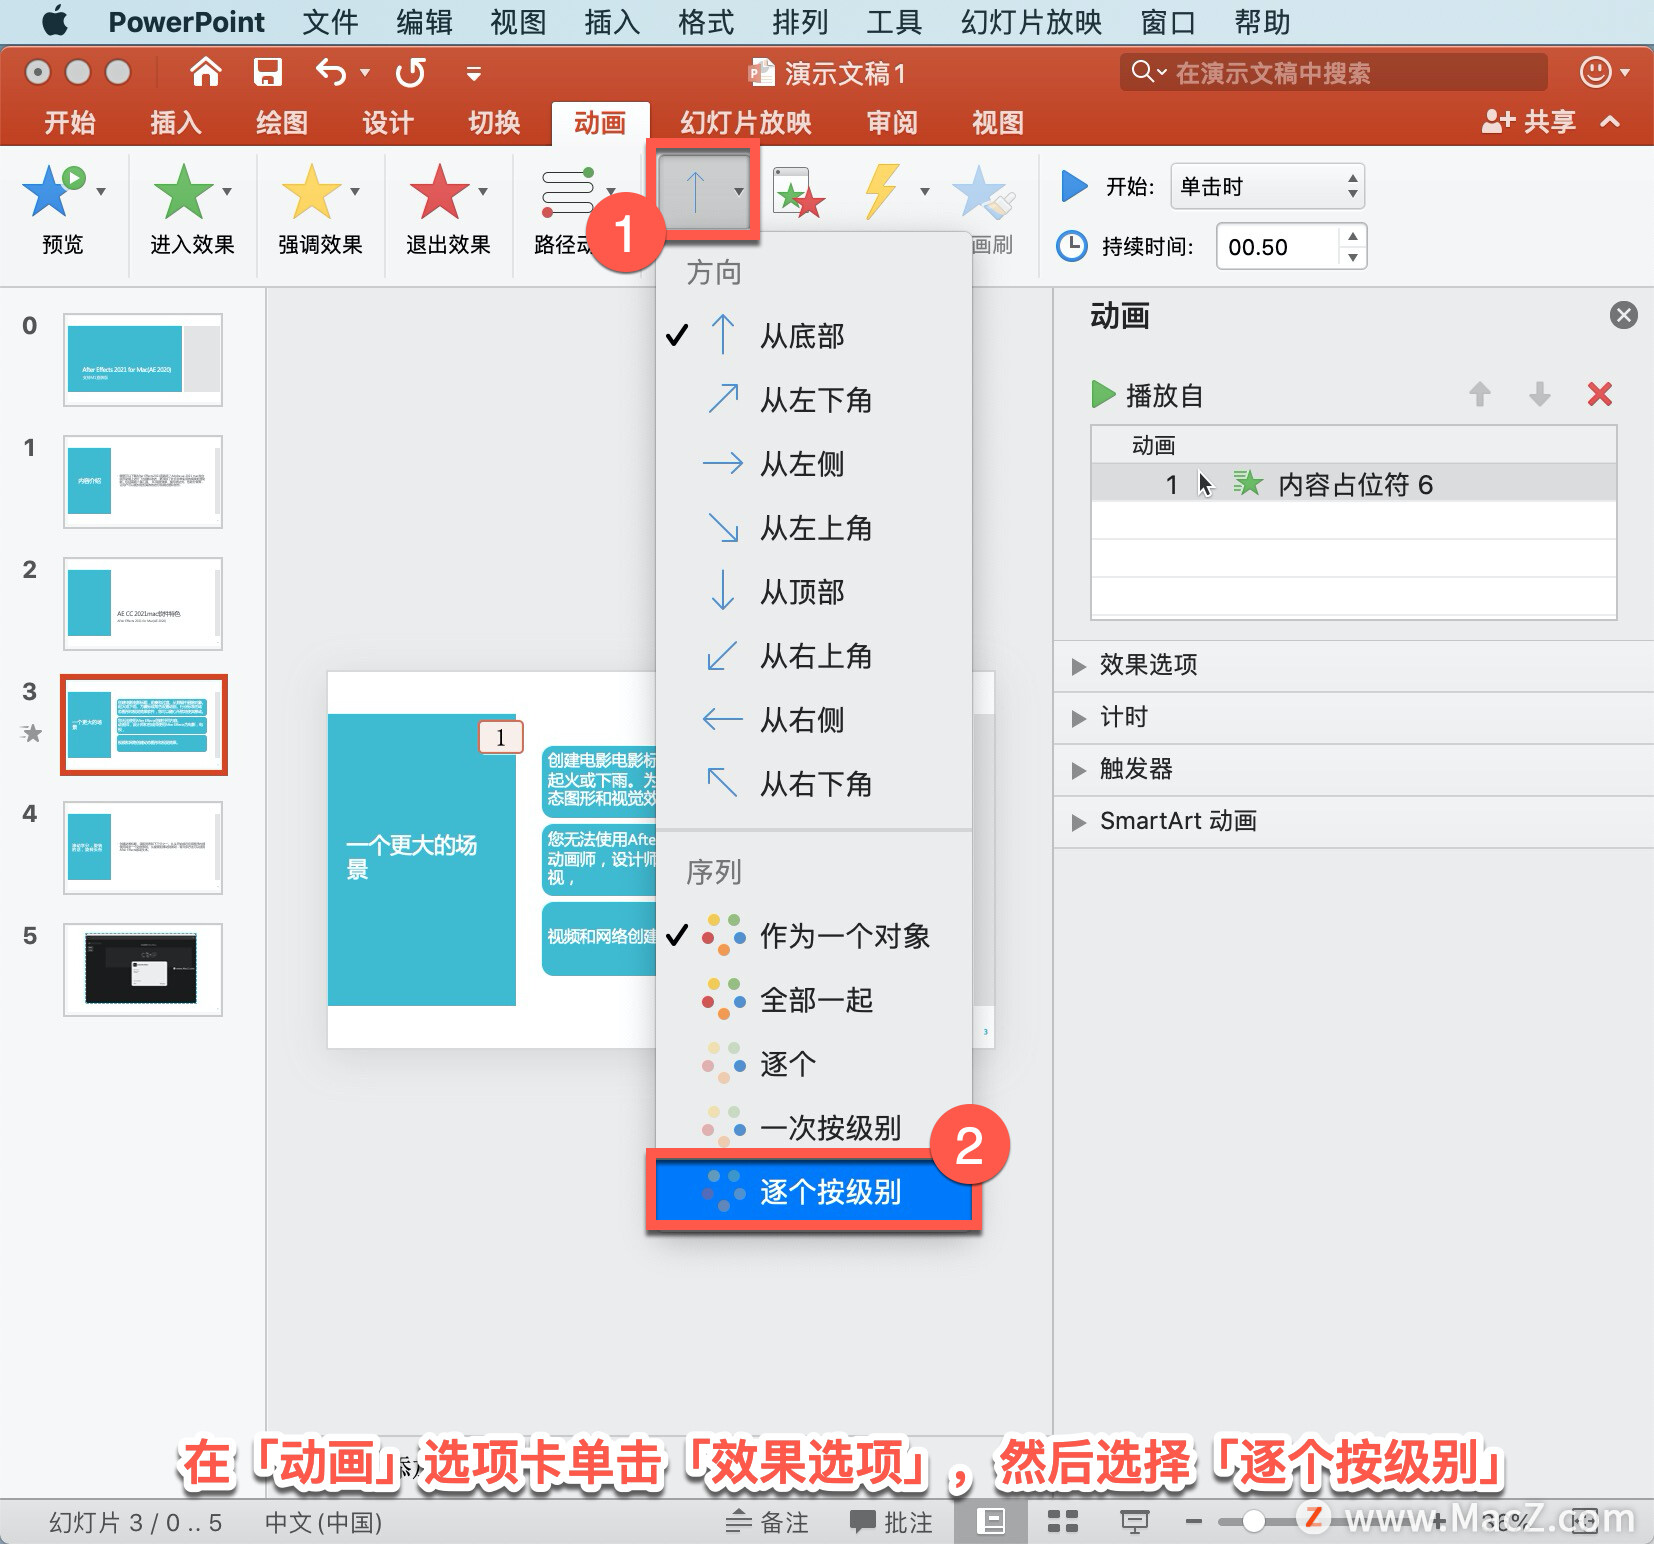Click the lightning bolt trigger icon

point(881,191)
